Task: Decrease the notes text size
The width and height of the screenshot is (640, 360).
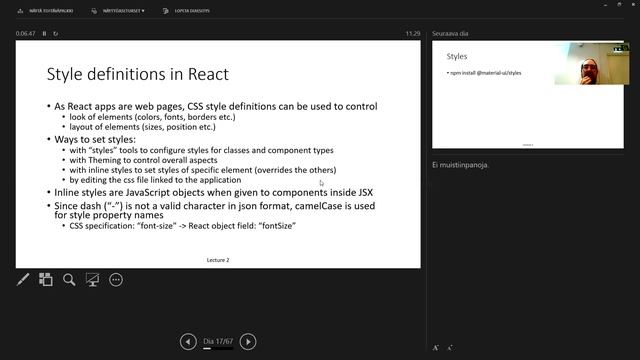Action: pos(449,348)
